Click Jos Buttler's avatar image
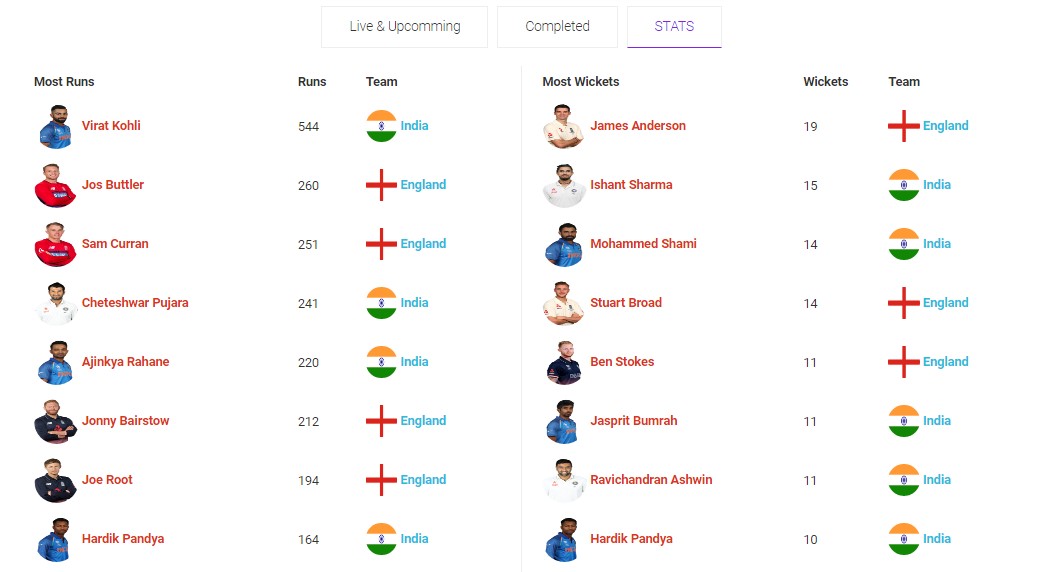This screenshot has height=572, width=1044. click(55, 186)
